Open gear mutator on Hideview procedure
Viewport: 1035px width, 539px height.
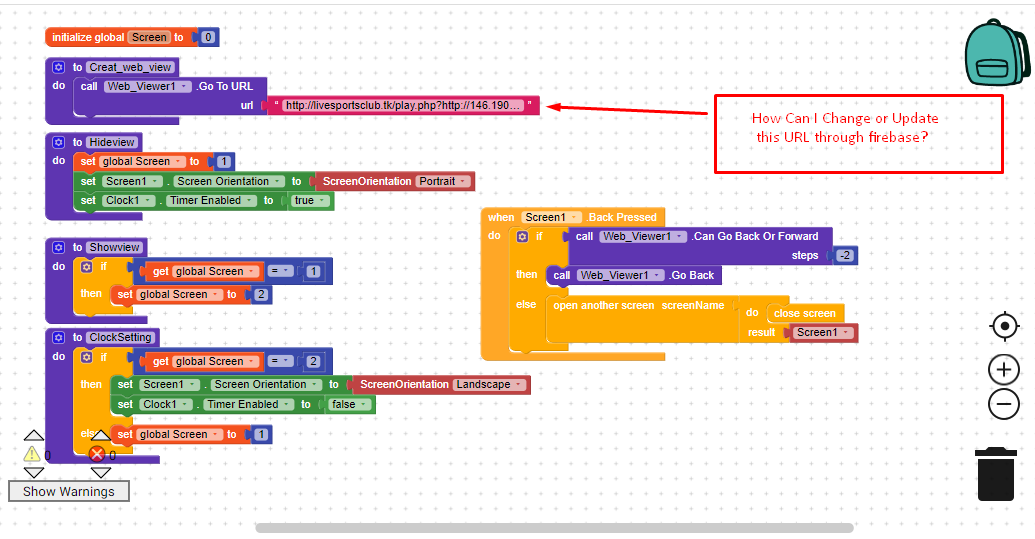point(58,142)
